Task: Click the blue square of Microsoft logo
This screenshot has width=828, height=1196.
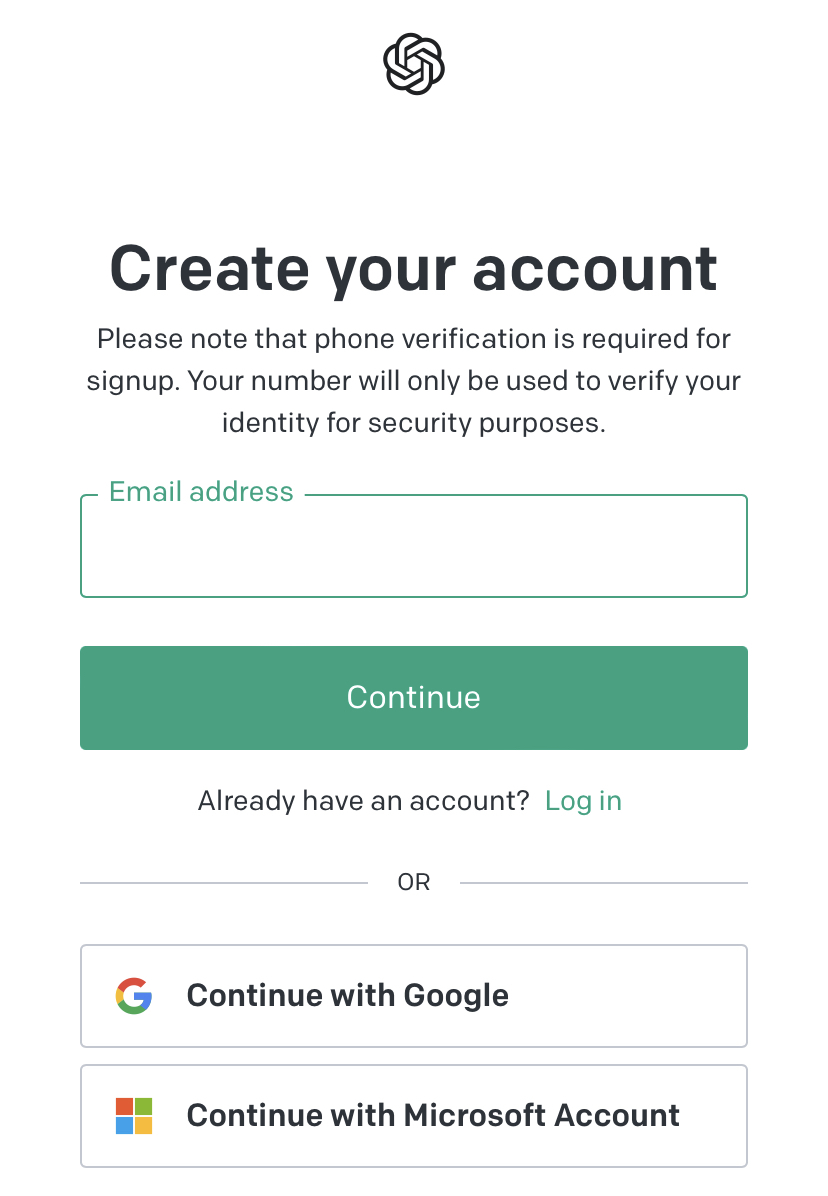Action: tap(125, 1125)
